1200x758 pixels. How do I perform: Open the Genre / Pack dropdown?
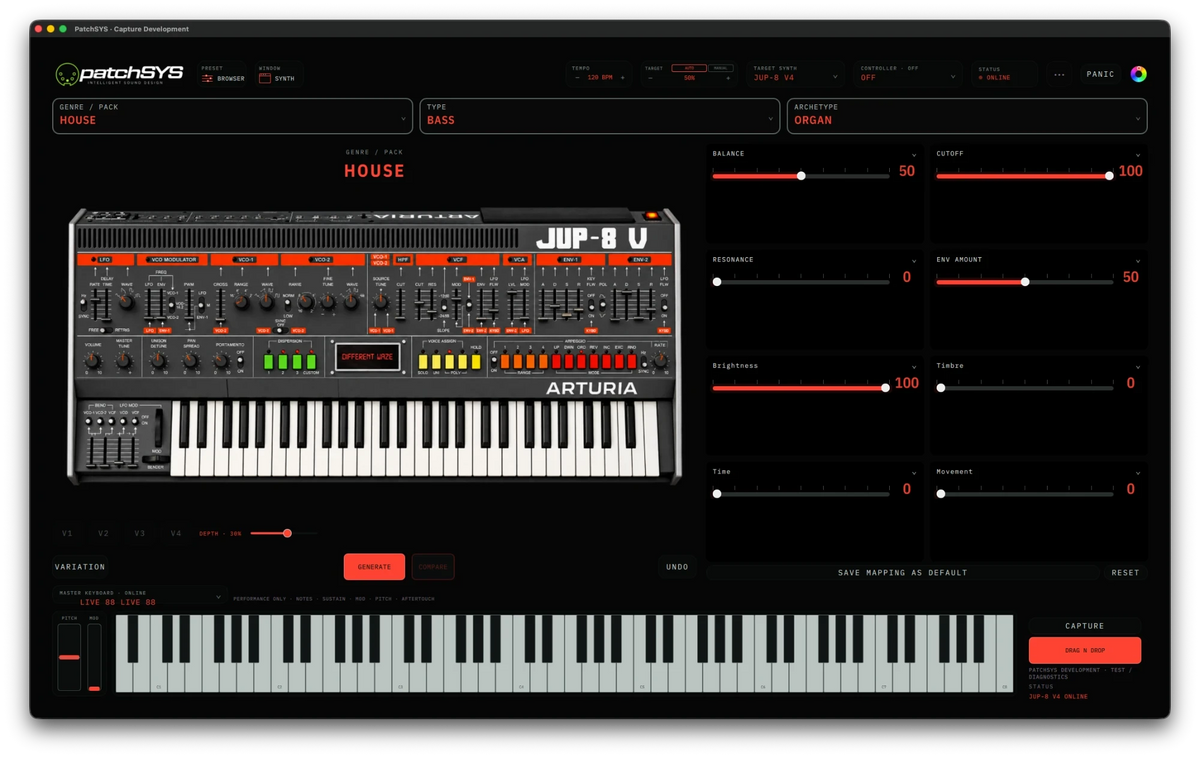(232, 116)
